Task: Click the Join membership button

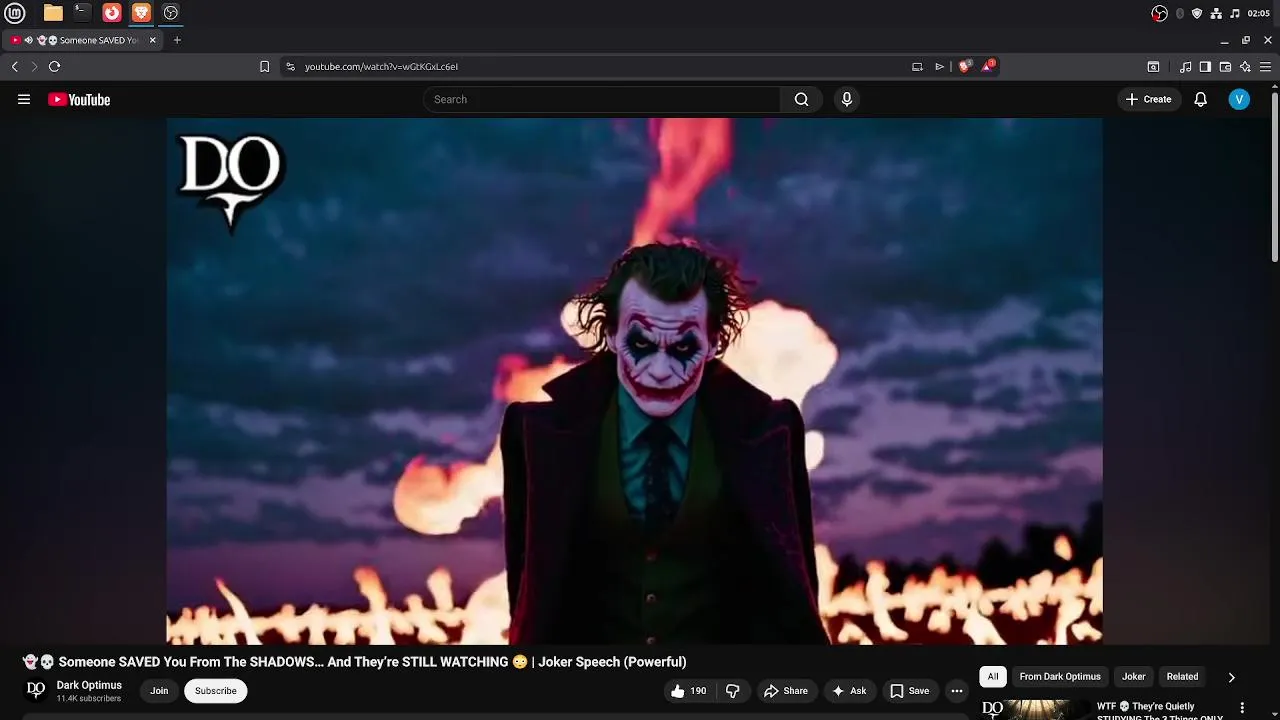Action: (159, 691)
